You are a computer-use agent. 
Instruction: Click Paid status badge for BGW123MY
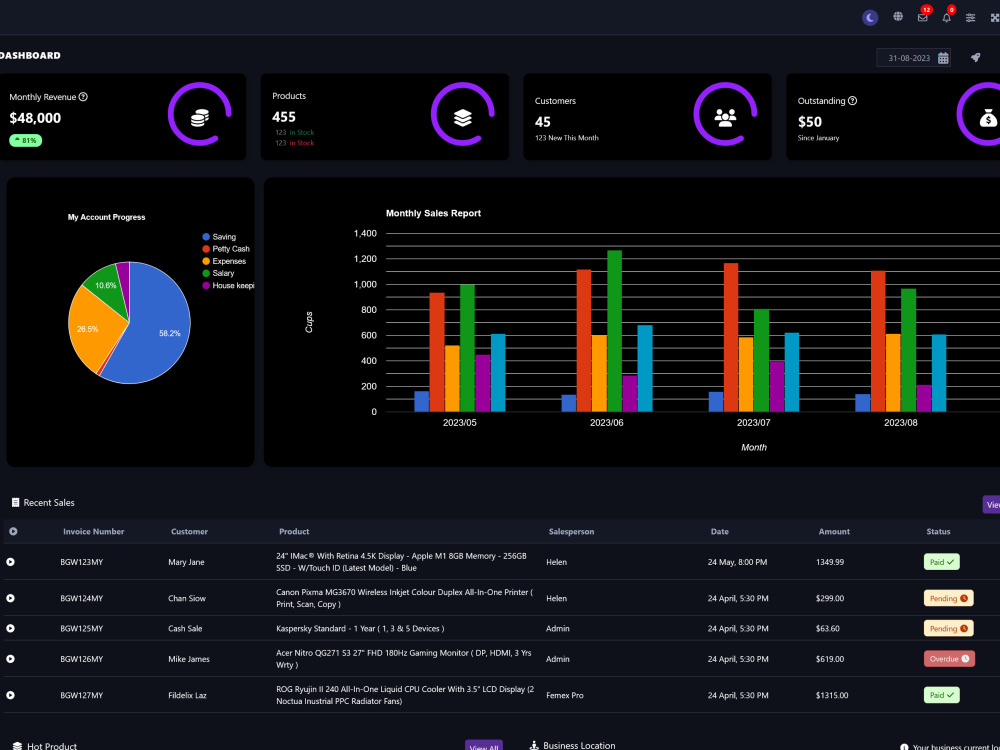tap(941, 562)
